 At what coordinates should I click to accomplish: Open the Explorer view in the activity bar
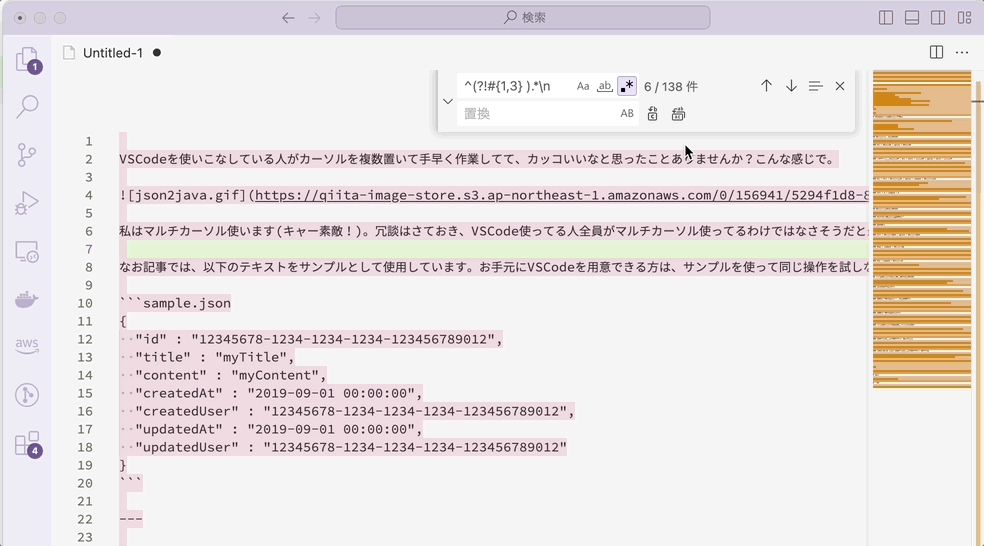(x=27, y=60)
